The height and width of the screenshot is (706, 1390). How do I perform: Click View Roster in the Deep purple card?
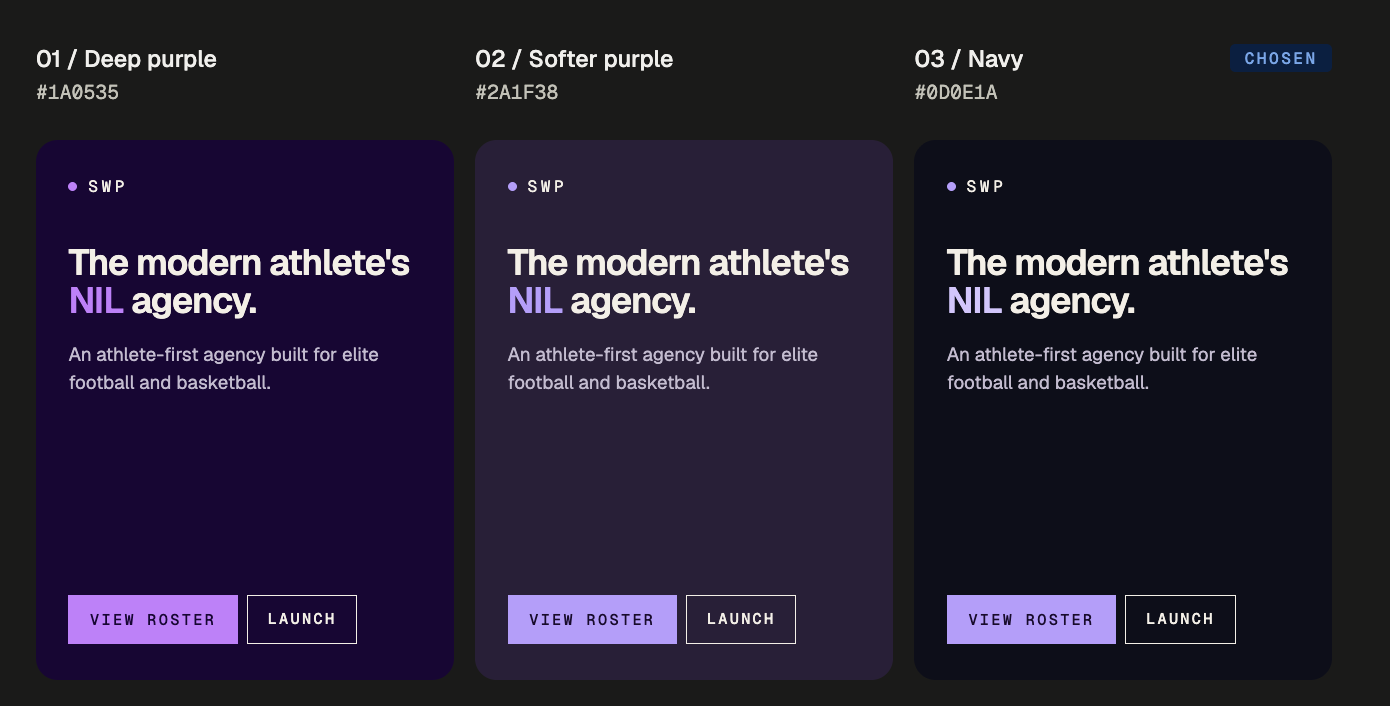click(153, 620)
